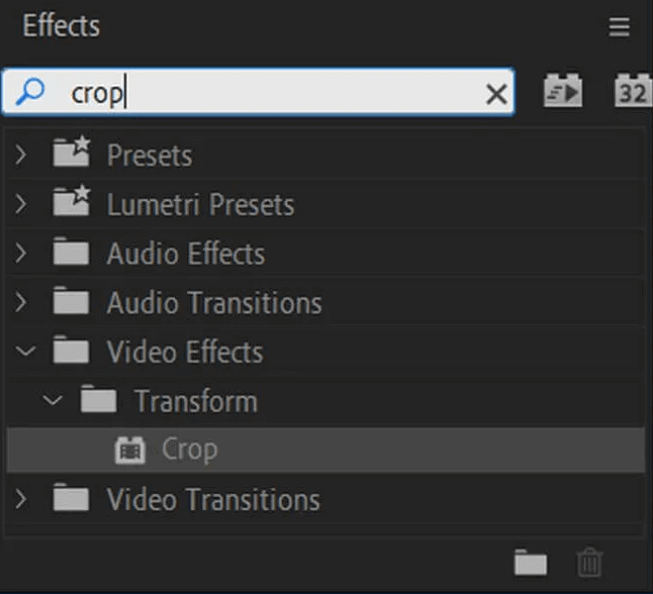This screenshot has width=653, height=594.
Task: Toggle the 32-bit Color effects filter
Action: (x=632, y=93)
